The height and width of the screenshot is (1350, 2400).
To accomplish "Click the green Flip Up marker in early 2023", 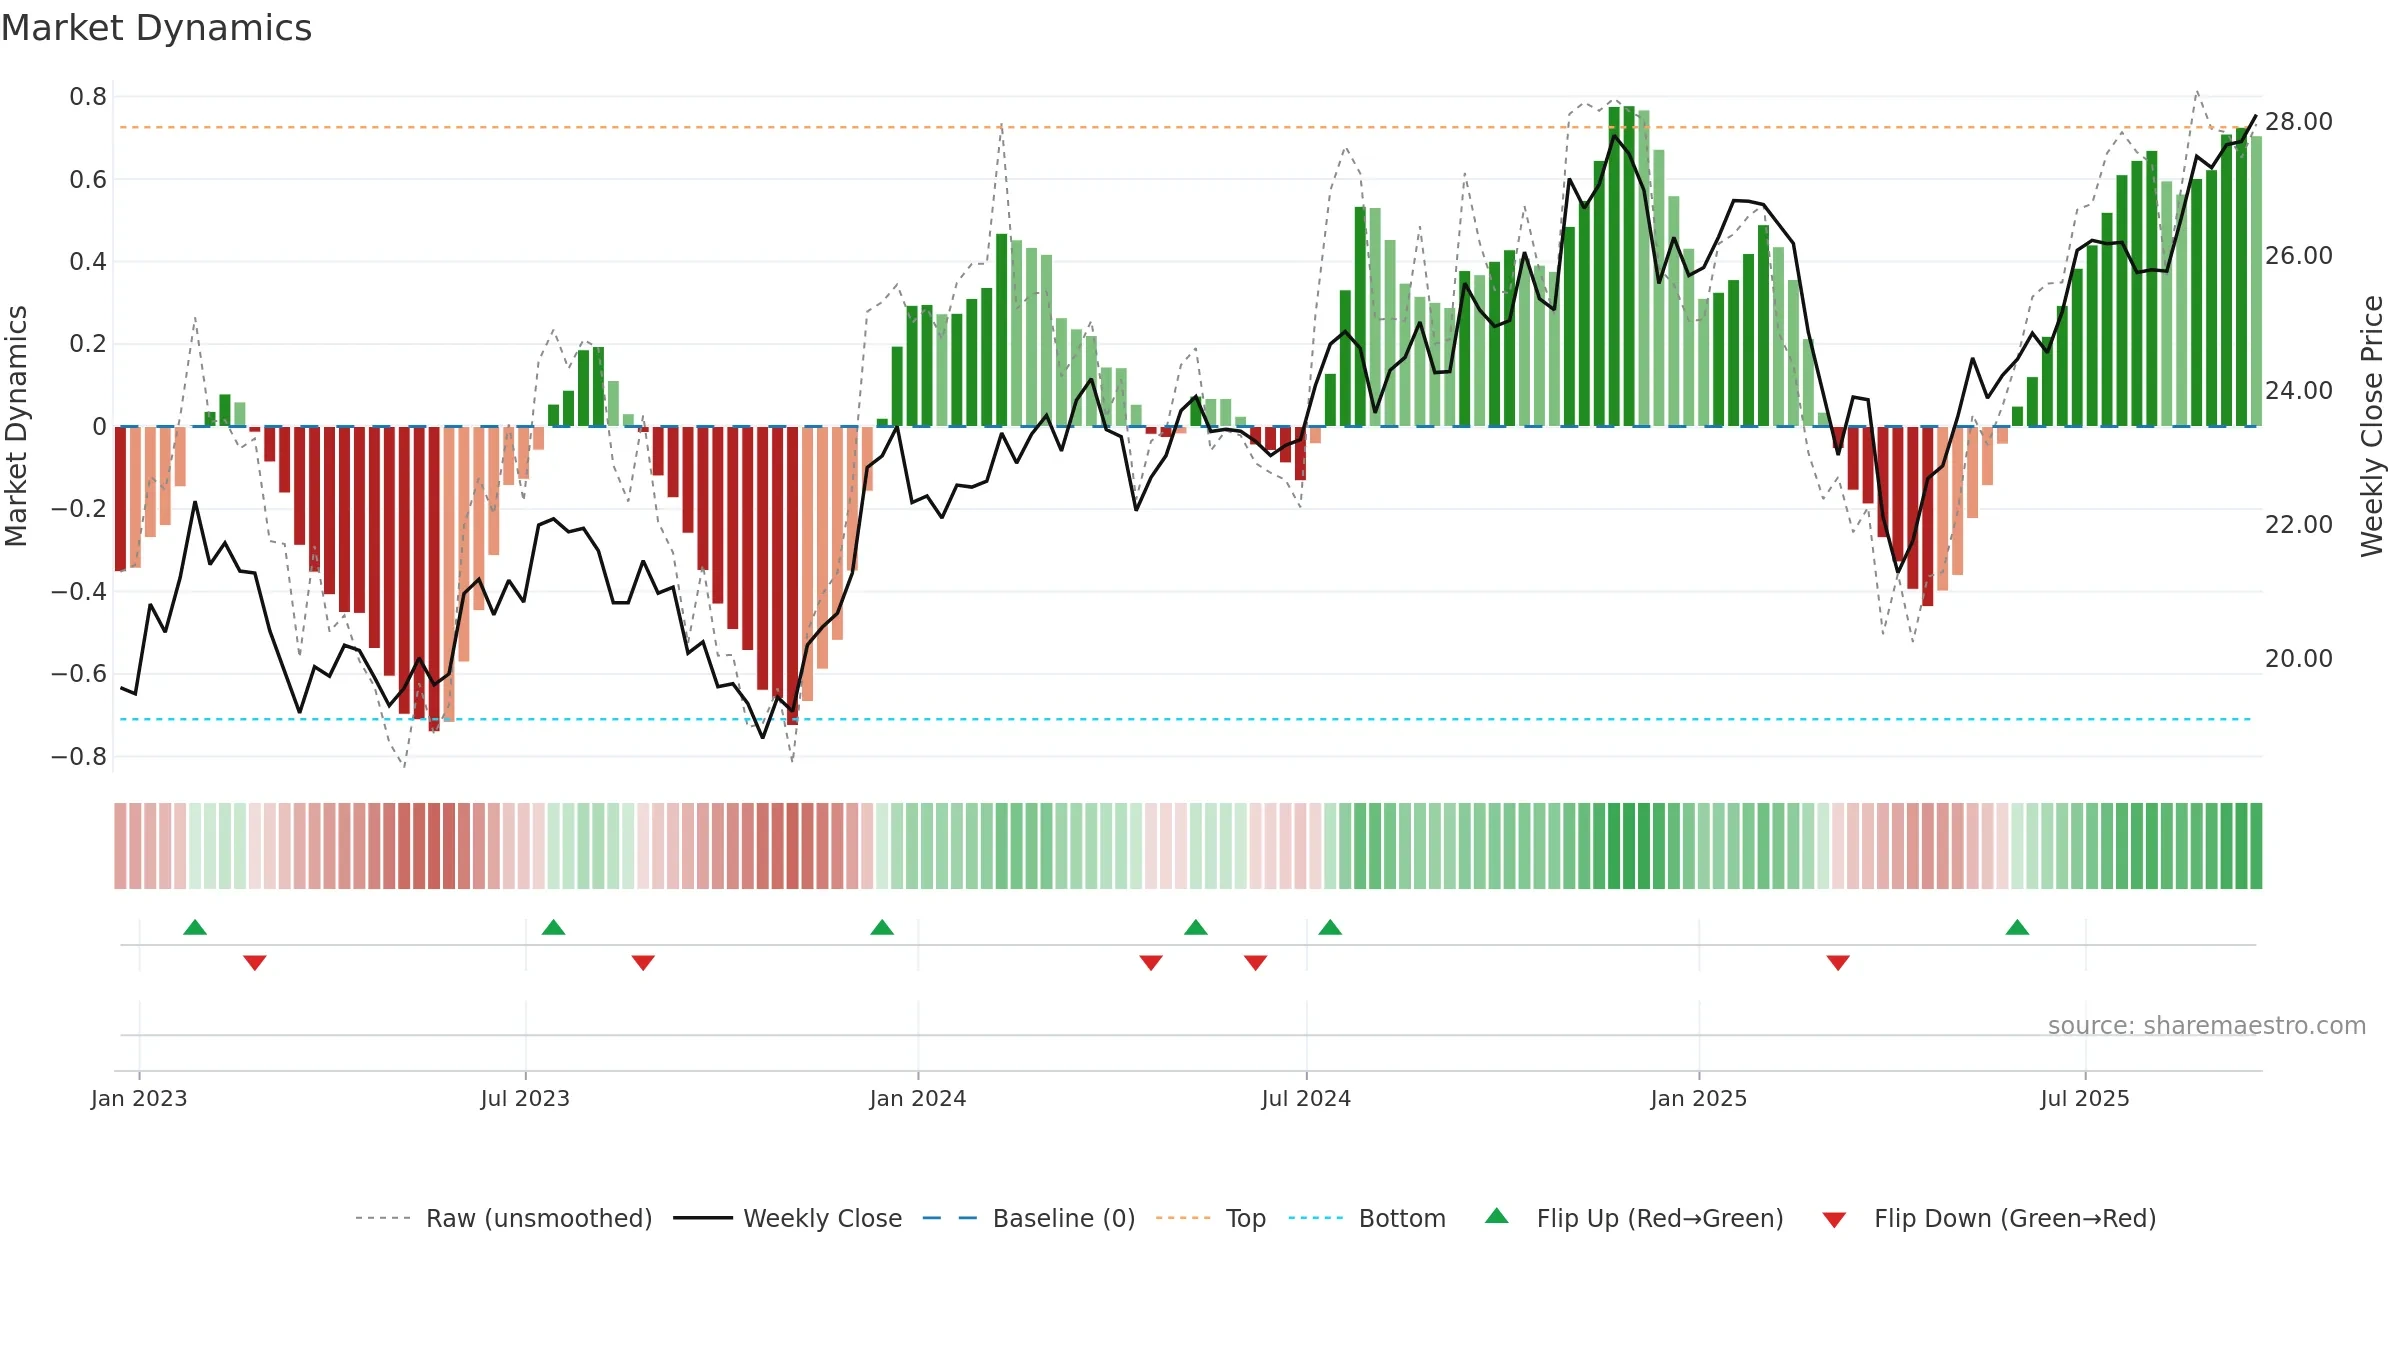I will tap(195, 927).
